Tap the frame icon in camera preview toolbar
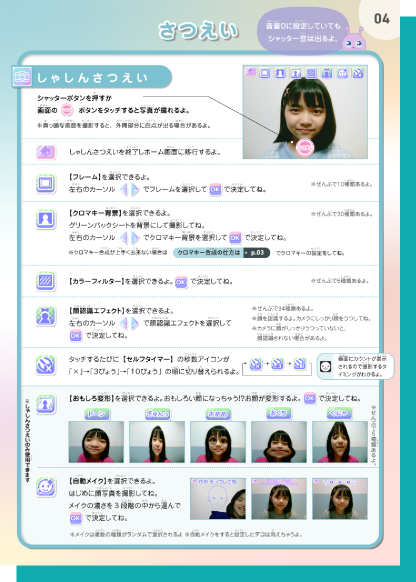The height and width of the screenshot is (582, 416). (264, 73)
